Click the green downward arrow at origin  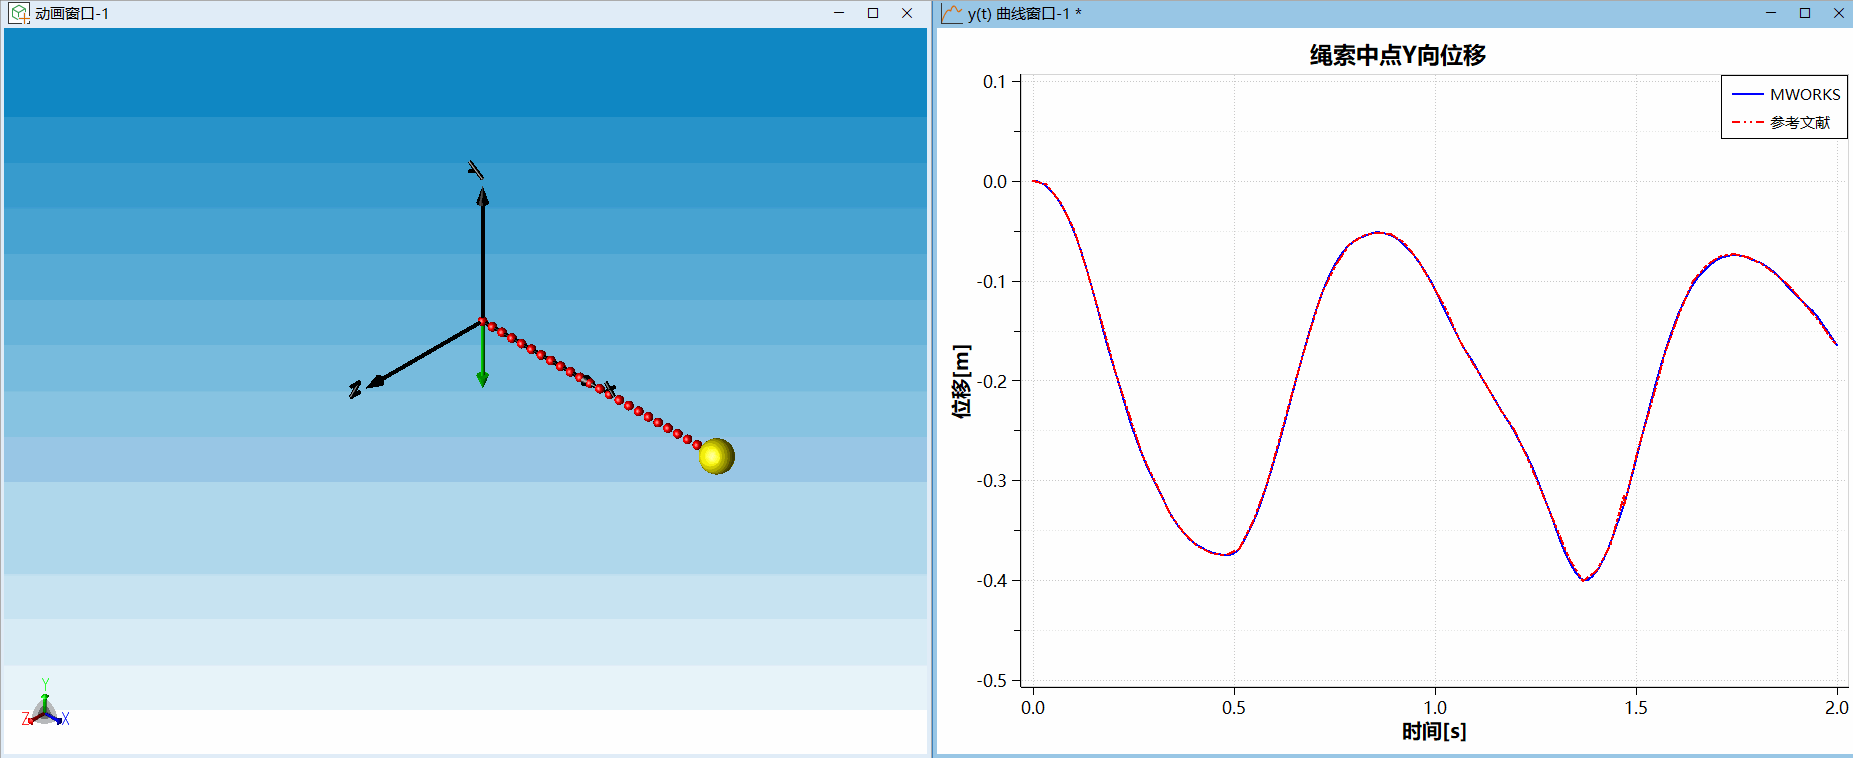[482, 356]
